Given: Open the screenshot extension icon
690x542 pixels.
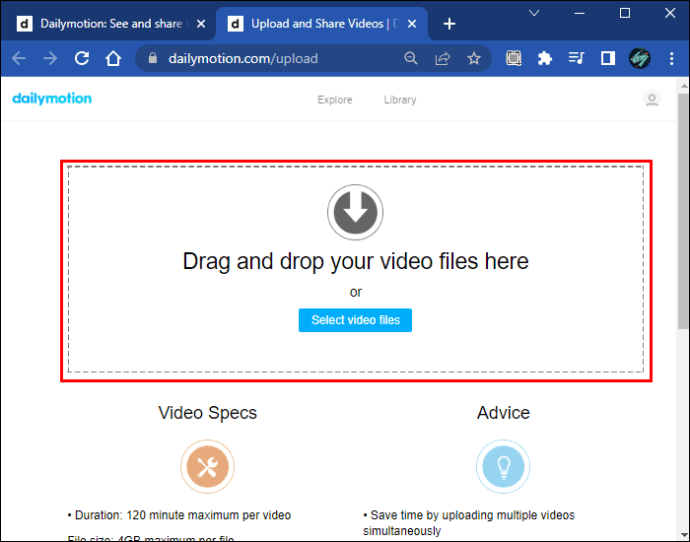Looking at the screenshot, I should click(514, 58).
